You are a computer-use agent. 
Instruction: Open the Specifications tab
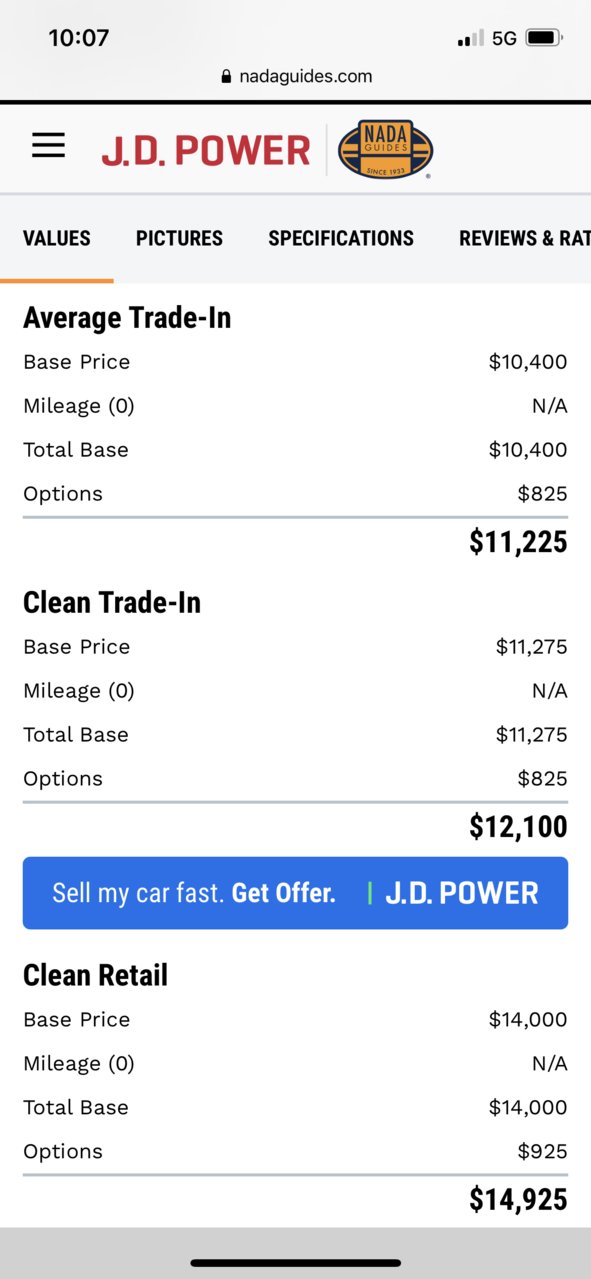[x=341, y=238]
